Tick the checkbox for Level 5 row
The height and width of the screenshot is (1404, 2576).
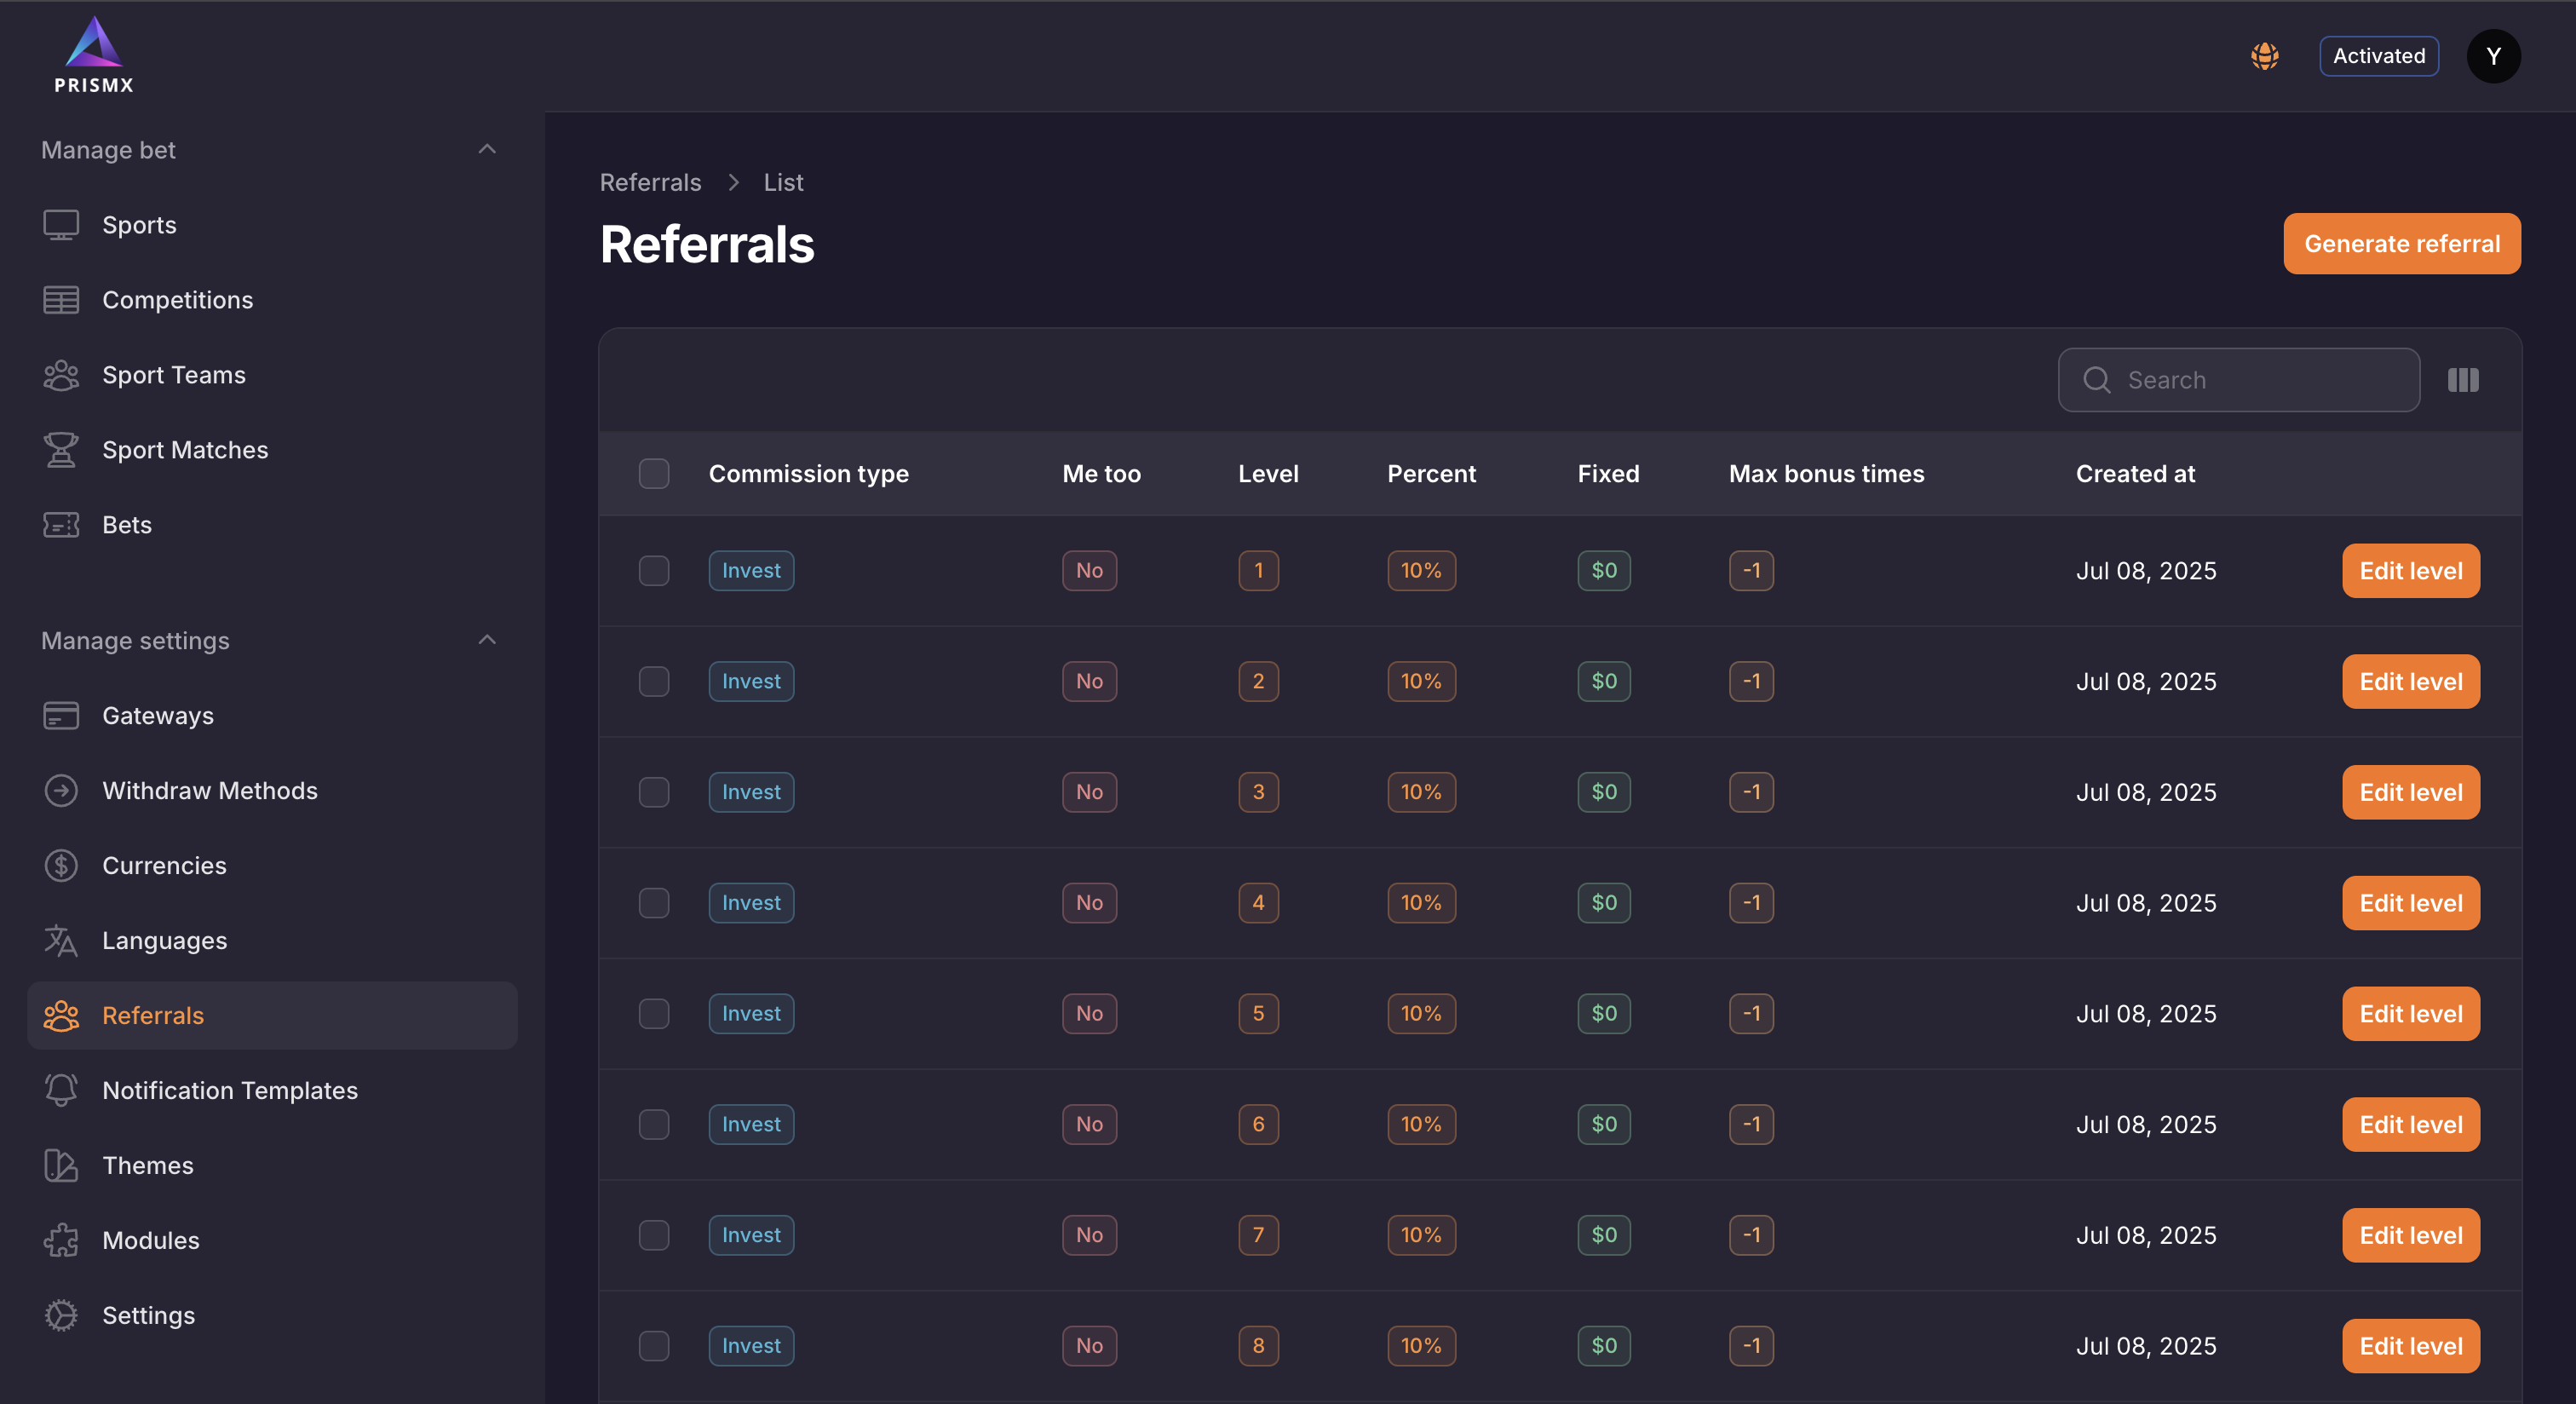(x=654, y=1014)
